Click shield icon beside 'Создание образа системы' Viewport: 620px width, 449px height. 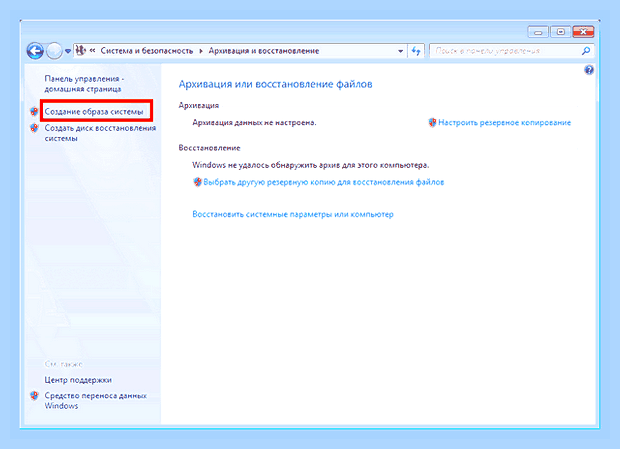pos(34,111)
